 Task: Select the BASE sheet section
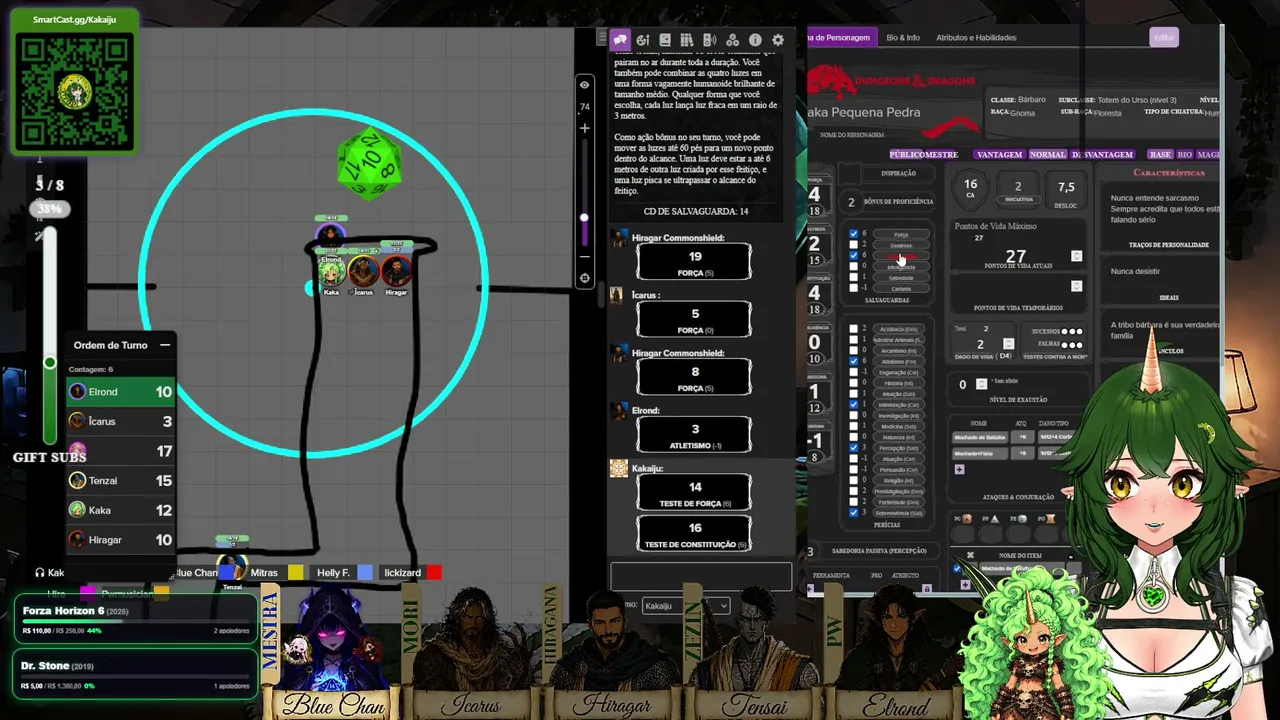point(1160,155)
